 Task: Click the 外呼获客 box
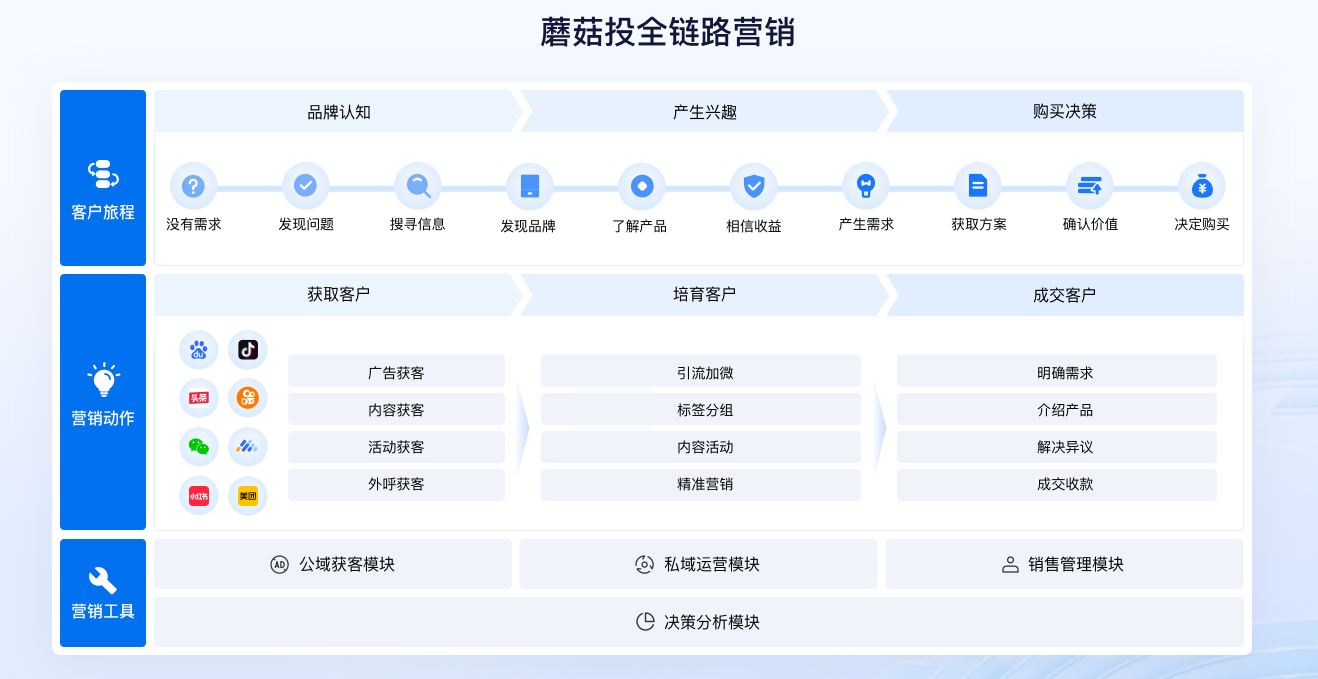pos(396,484)
